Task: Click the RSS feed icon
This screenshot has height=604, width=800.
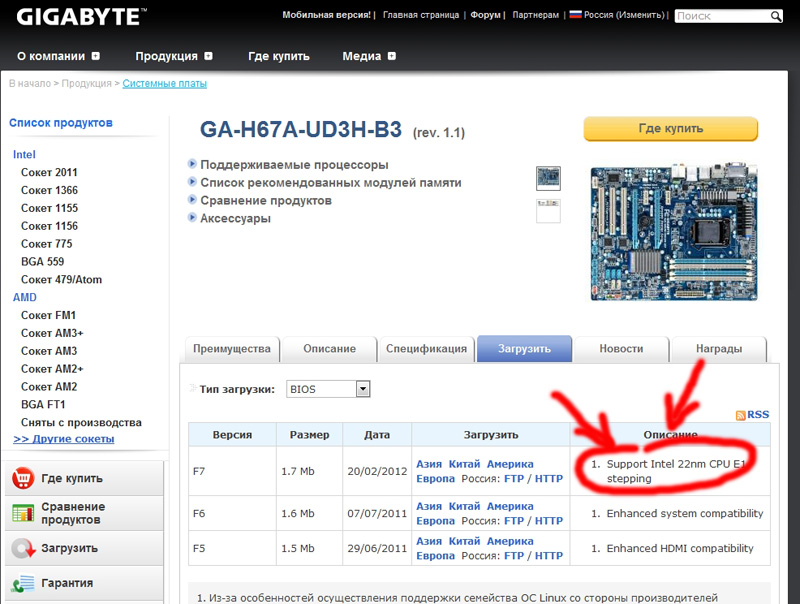Action: 740,415
